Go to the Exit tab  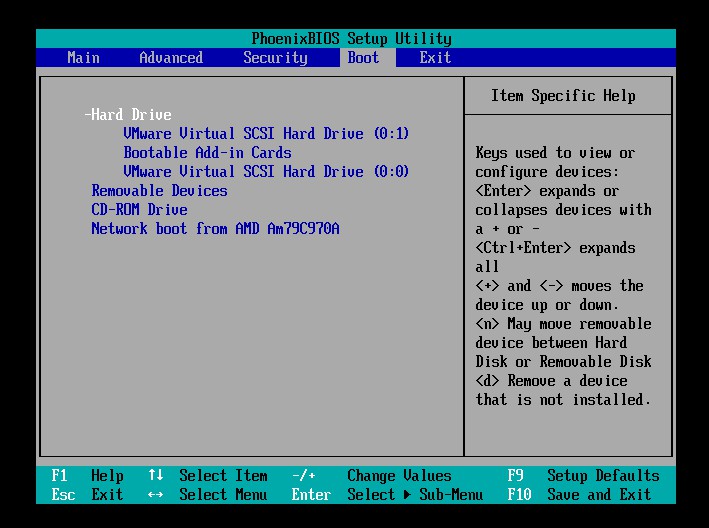435,58
